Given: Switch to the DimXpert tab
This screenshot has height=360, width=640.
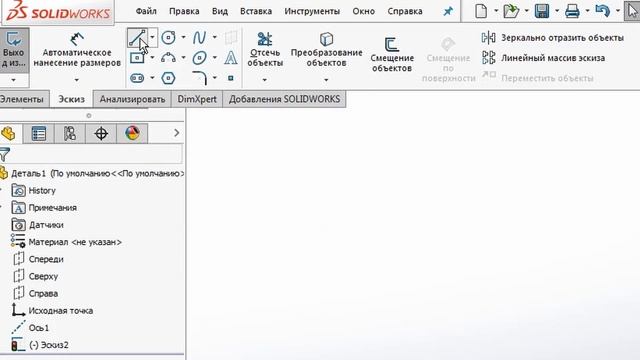Looking at the screenshot, I should [197, 99].
